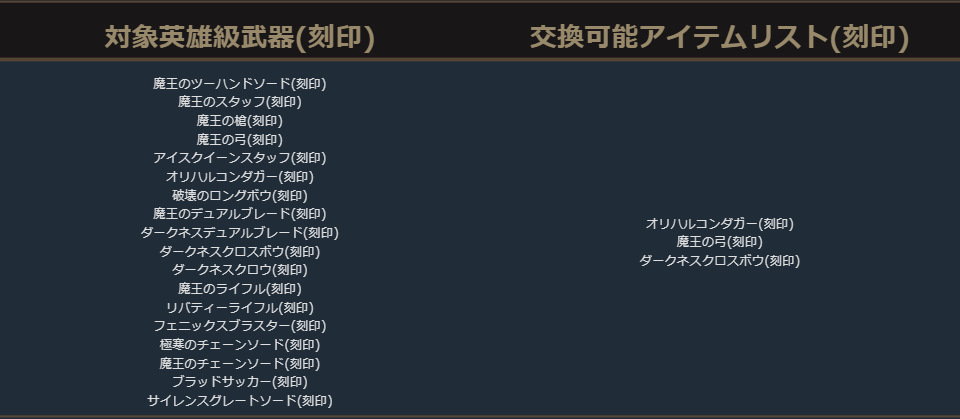The height and width of the screenshot is (419, 960).
Task: Click the 極寒のチェーンソード(刻印) entry
Action: point(240,344)
